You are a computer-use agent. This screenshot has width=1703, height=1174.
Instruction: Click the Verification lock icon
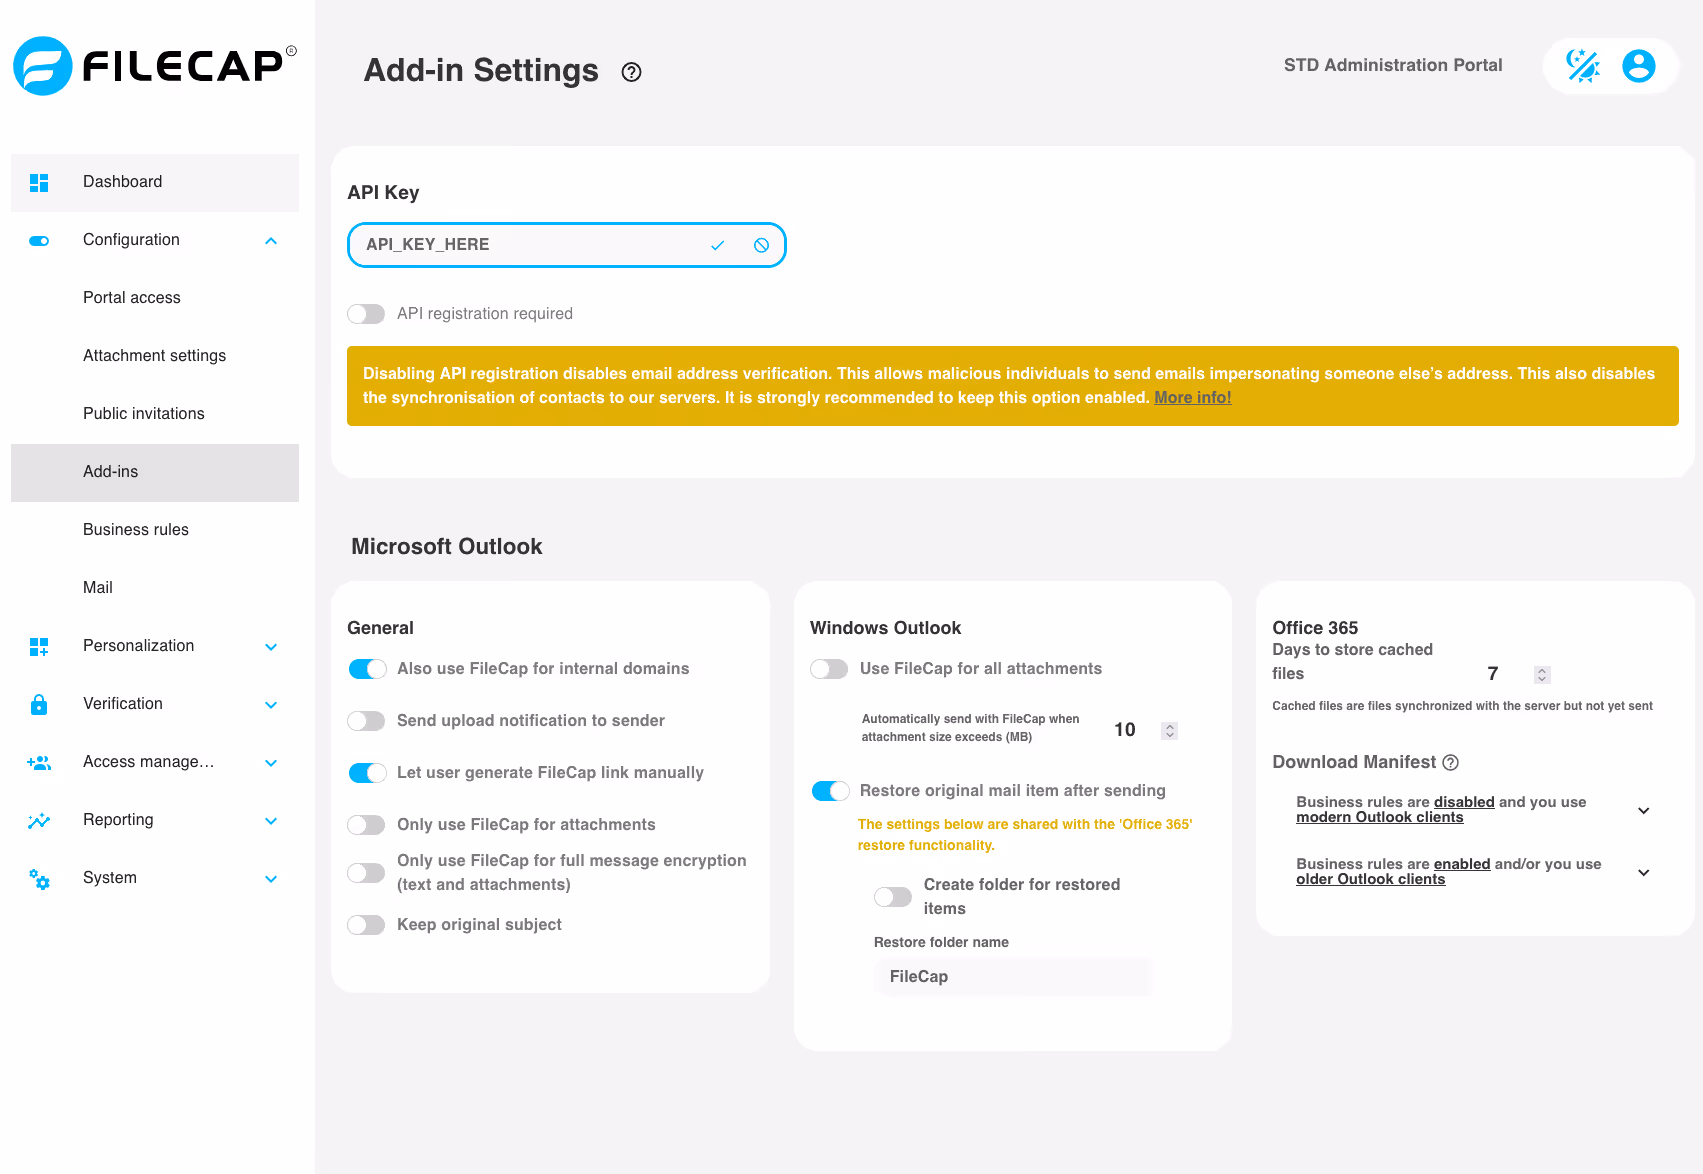click(39, 704)
